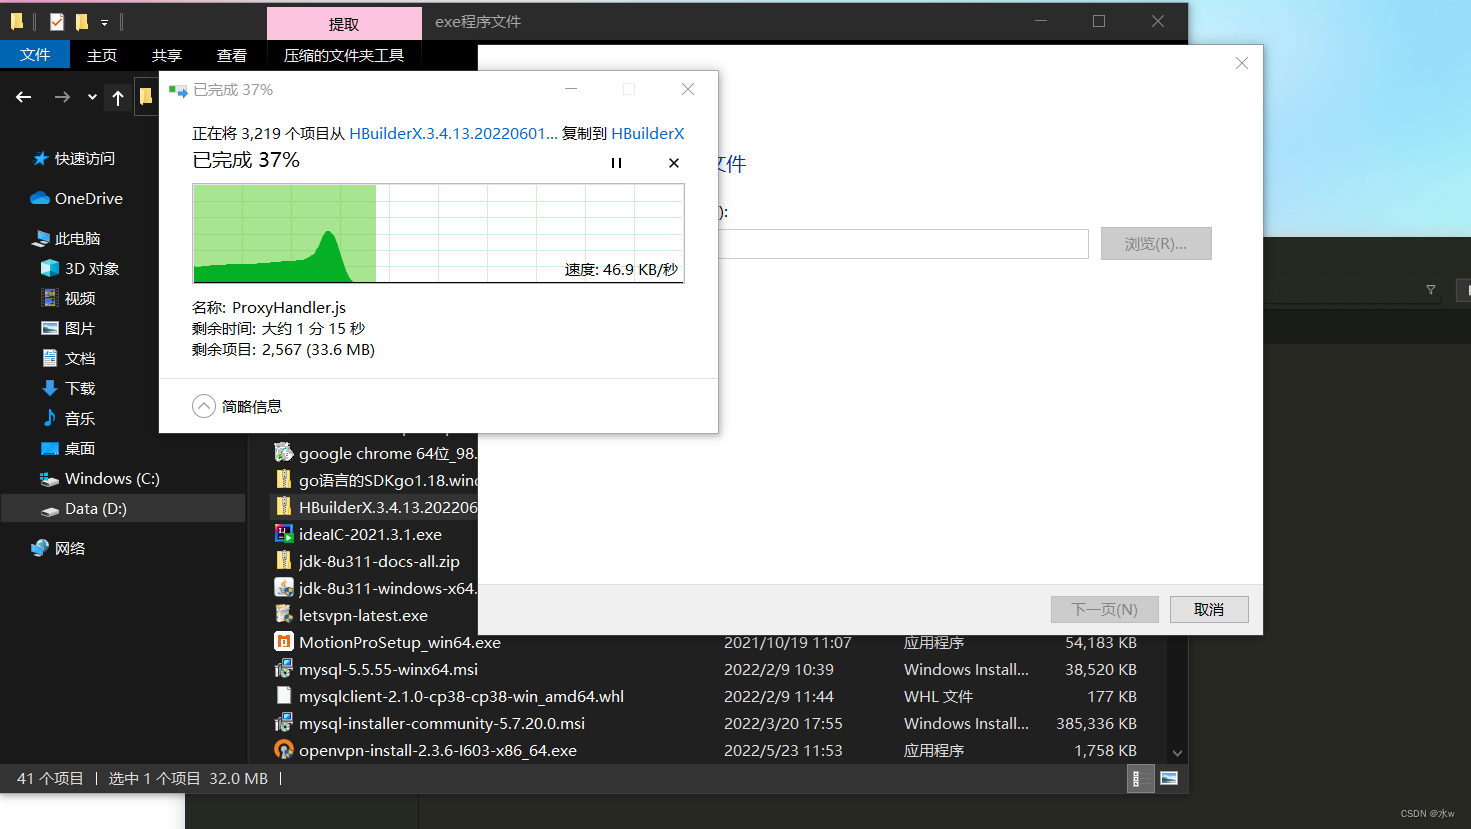
Task: Open the 提取 extraction tab
Action: [343, 21]
